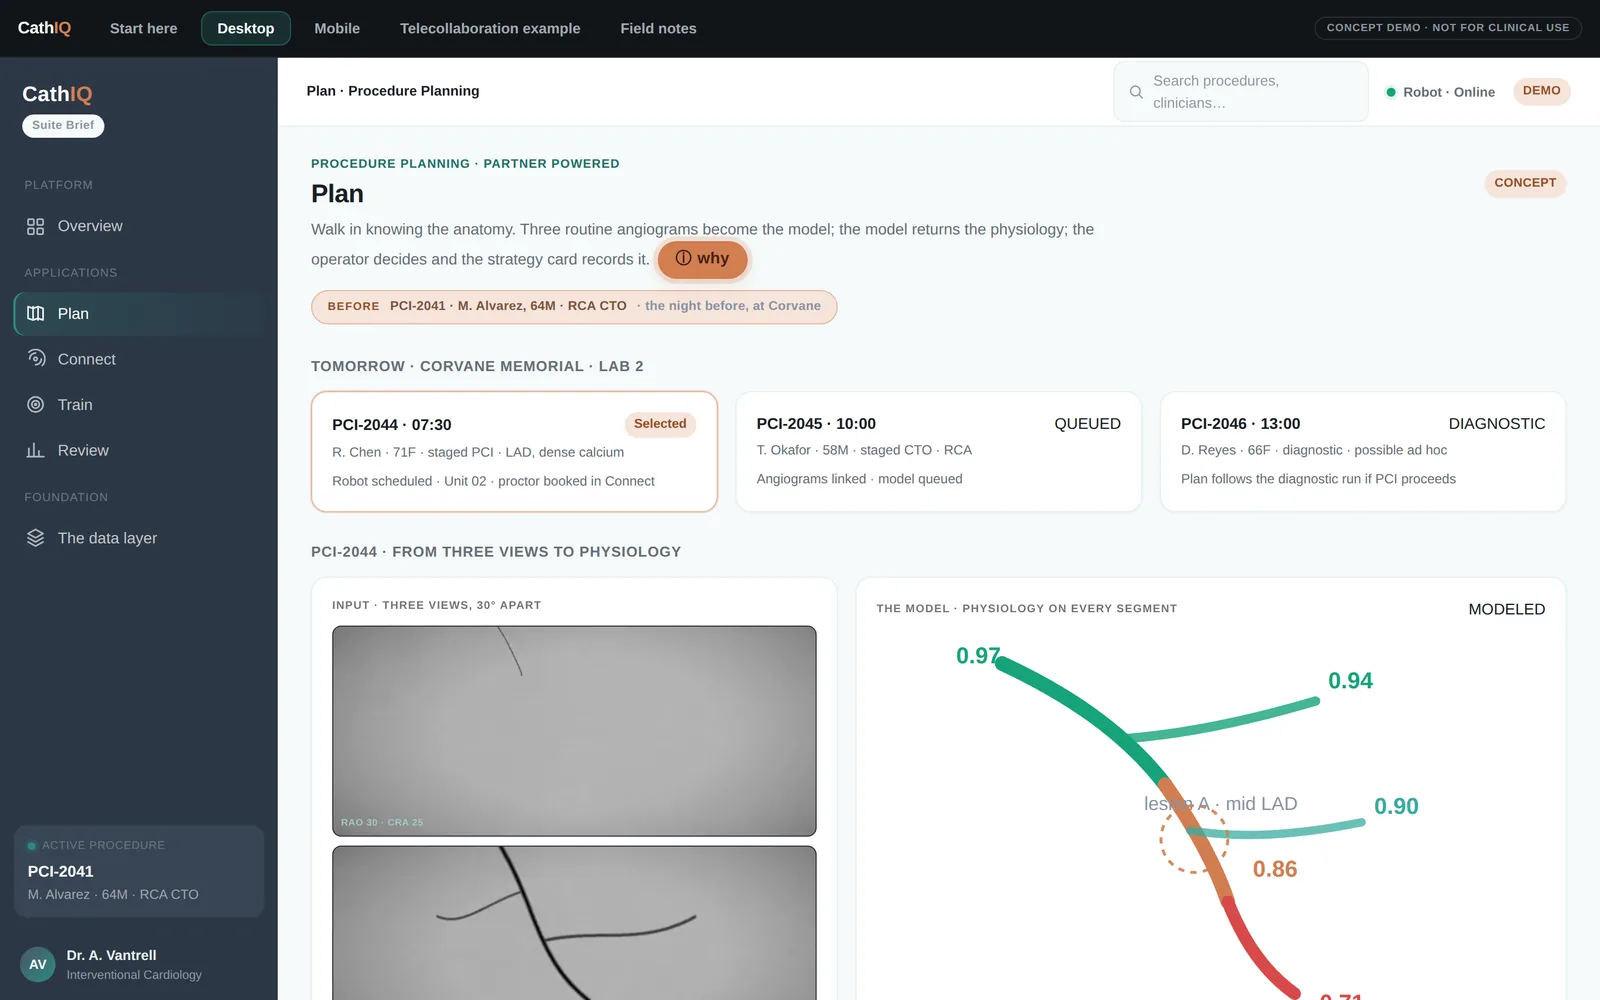Click the CathIQ logo in top bar
Screen dimensions: 1600x1000
click(44, 28)
